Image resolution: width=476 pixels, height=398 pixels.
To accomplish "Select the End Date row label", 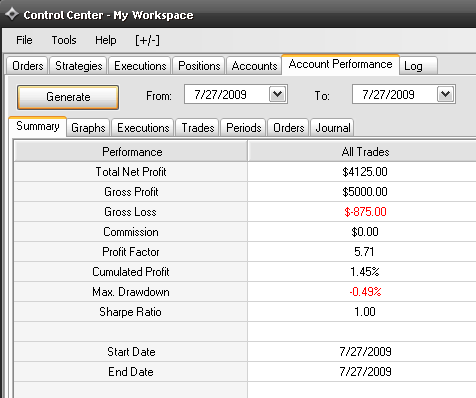I will (x=131, y=372).
